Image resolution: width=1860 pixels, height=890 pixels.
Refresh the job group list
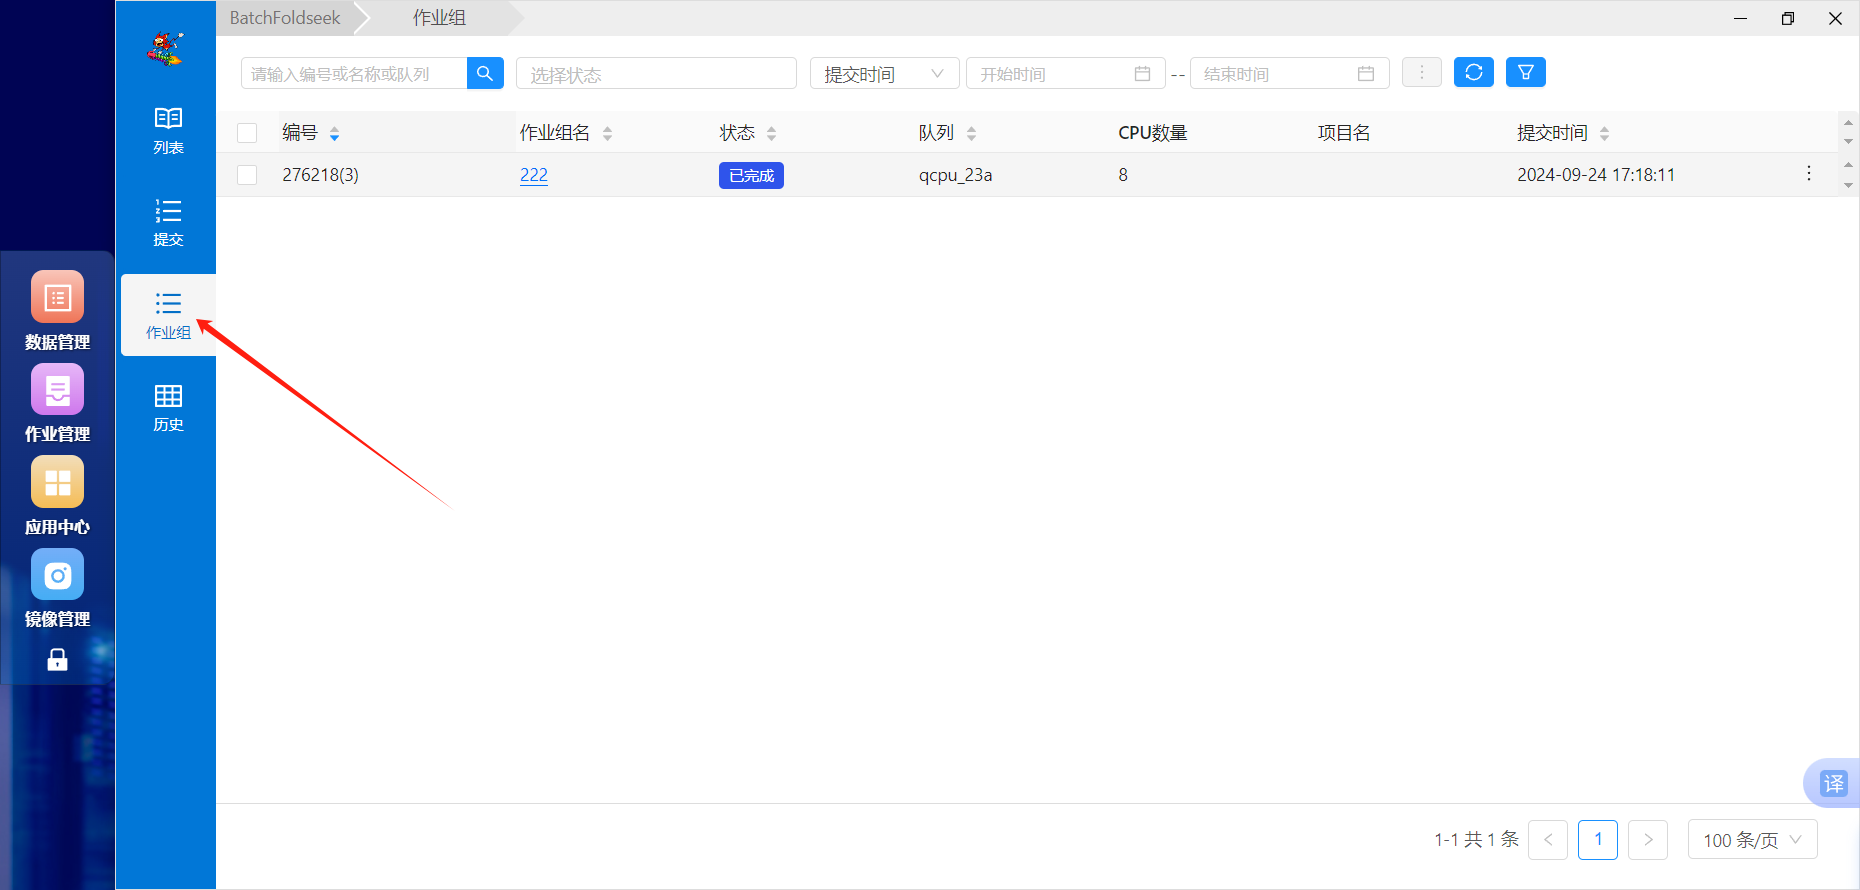coord(1474,72)
